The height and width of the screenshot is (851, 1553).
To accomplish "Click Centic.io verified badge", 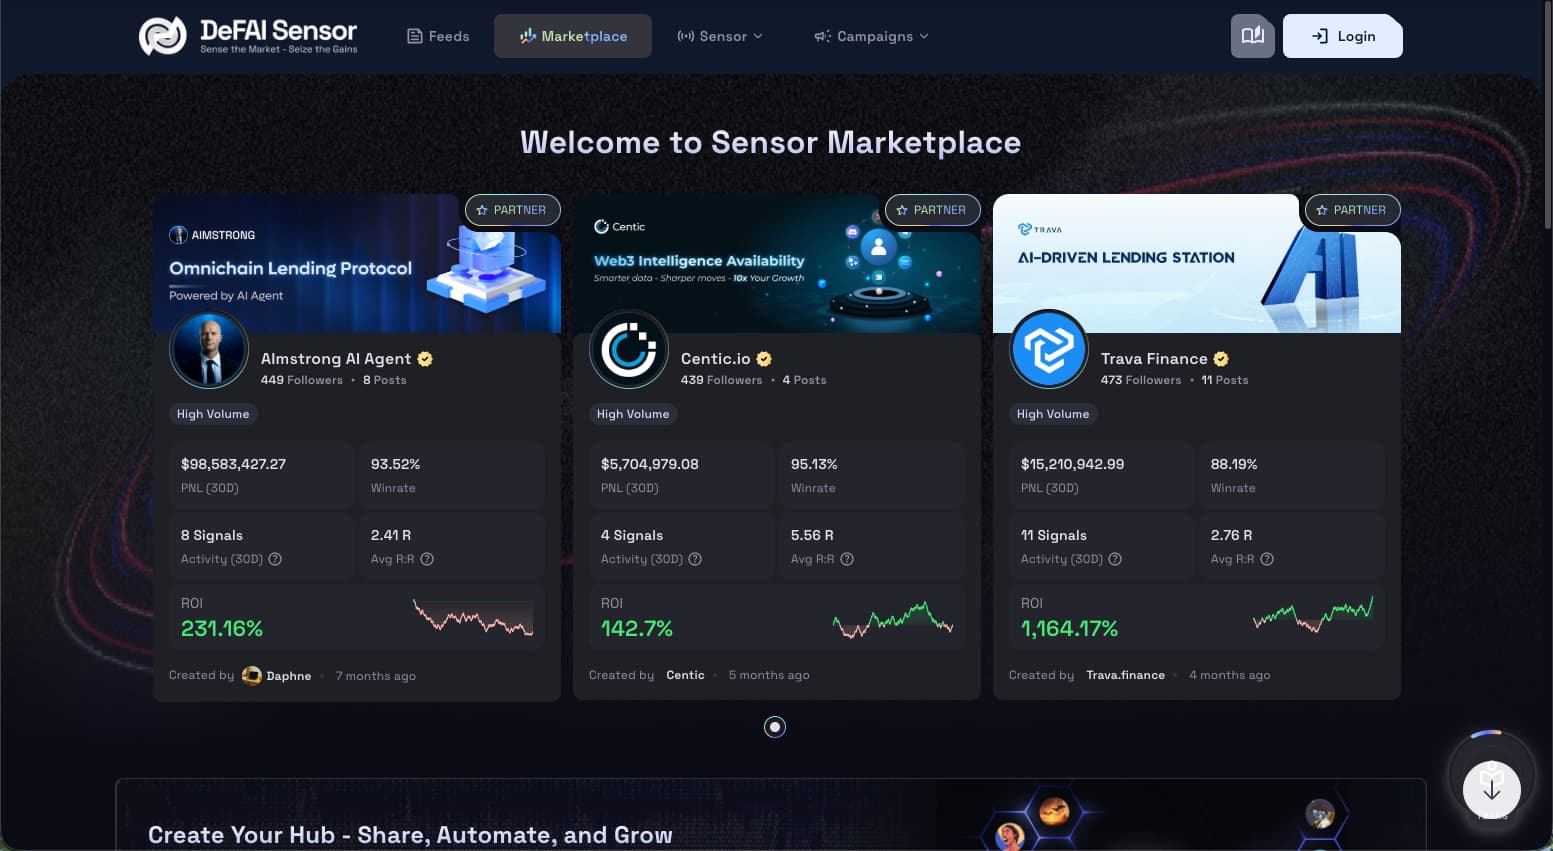I will pos(764,359).
